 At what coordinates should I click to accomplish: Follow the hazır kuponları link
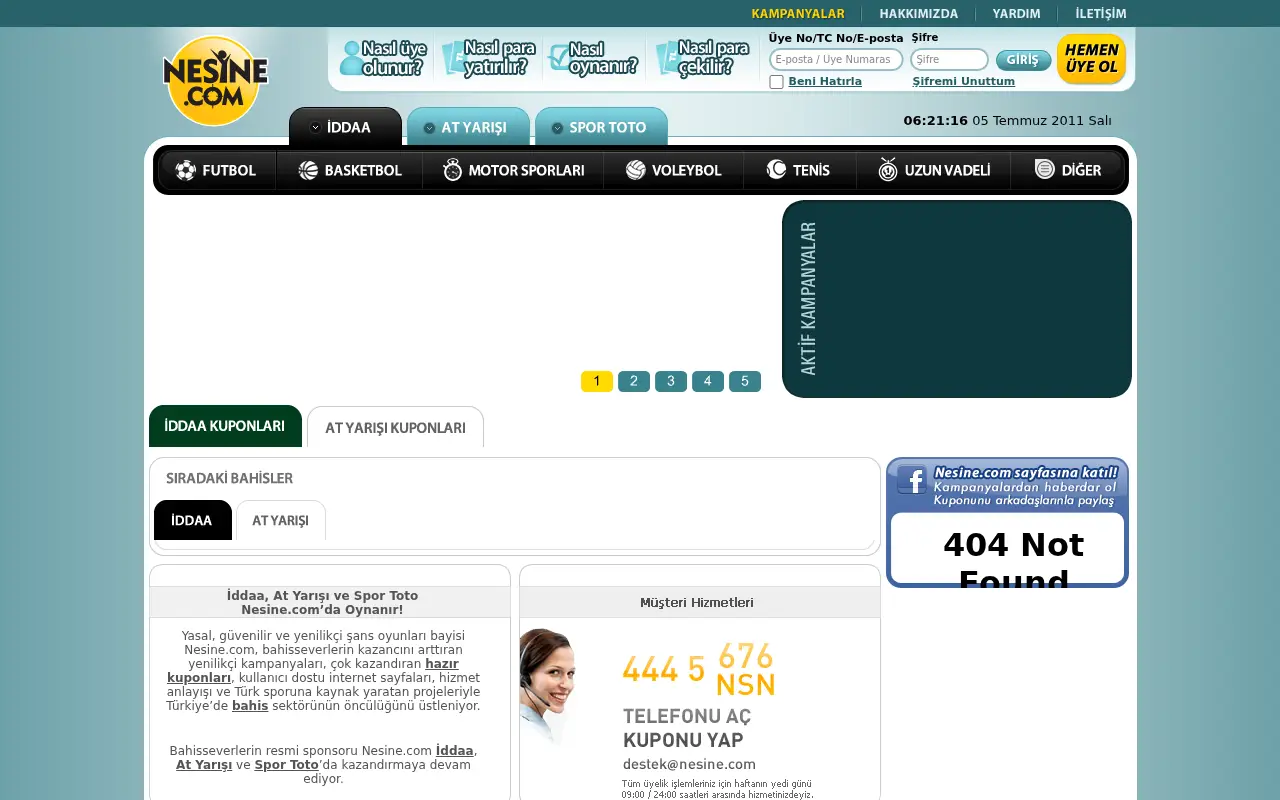coord(313,671)
